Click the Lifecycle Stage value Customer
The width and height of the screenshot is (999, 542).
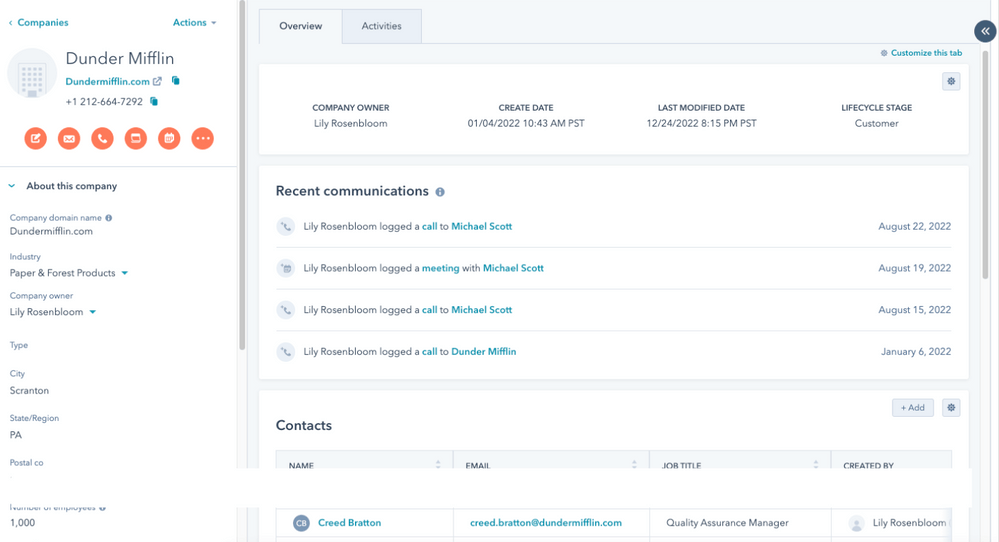coord(876,124)
